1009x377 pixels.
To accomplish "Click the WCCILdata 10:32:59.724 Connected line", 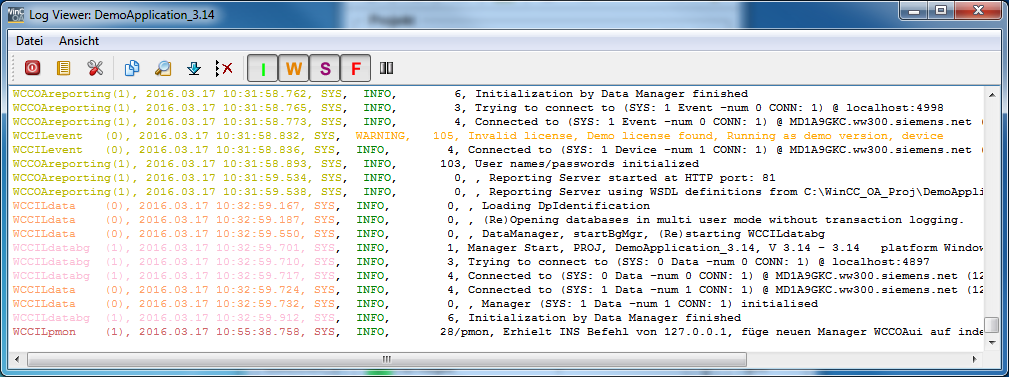I will click(497, 290).
